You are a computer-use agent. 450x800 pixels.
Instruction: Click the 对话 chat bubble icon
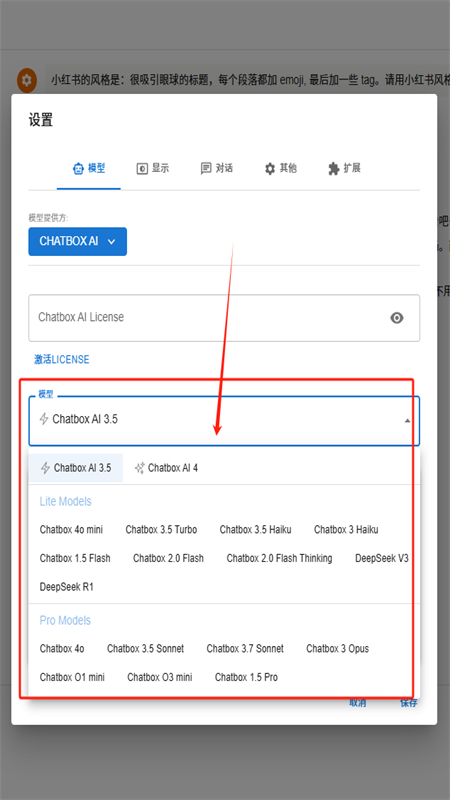click(206, 169)
